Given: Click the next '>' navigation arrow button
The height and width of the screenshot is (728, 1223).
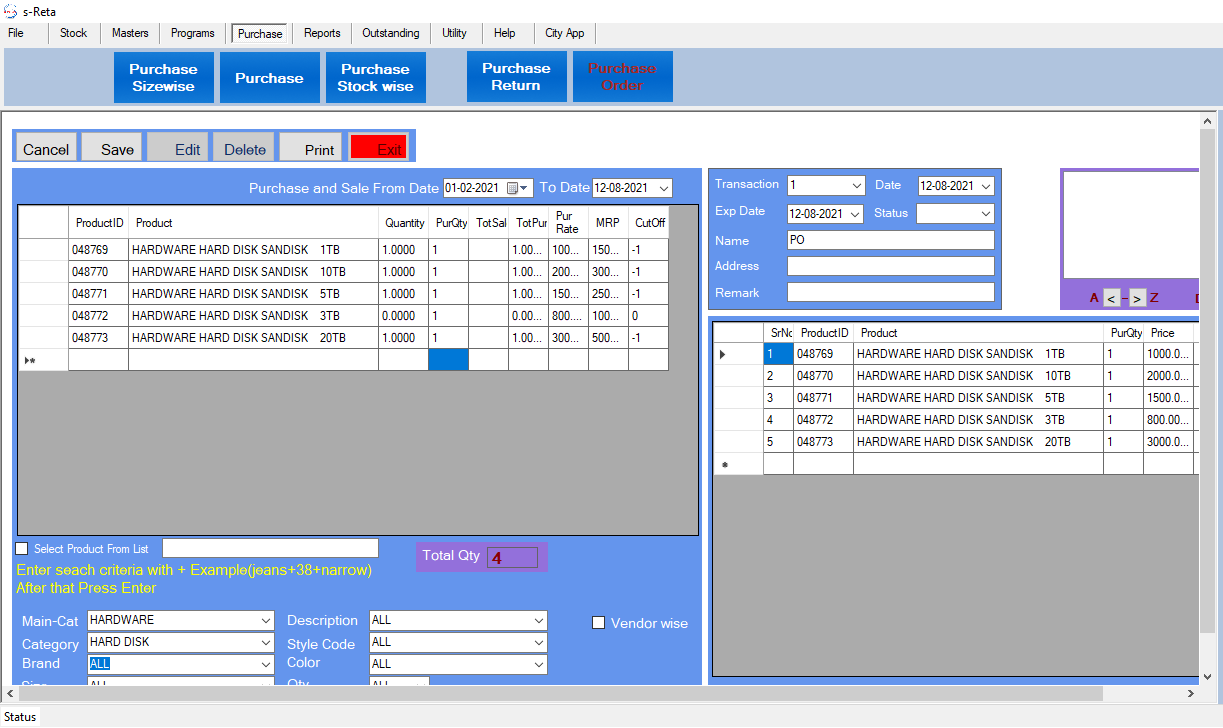Looking at the screenshot, I should [x=1137, y=298].
